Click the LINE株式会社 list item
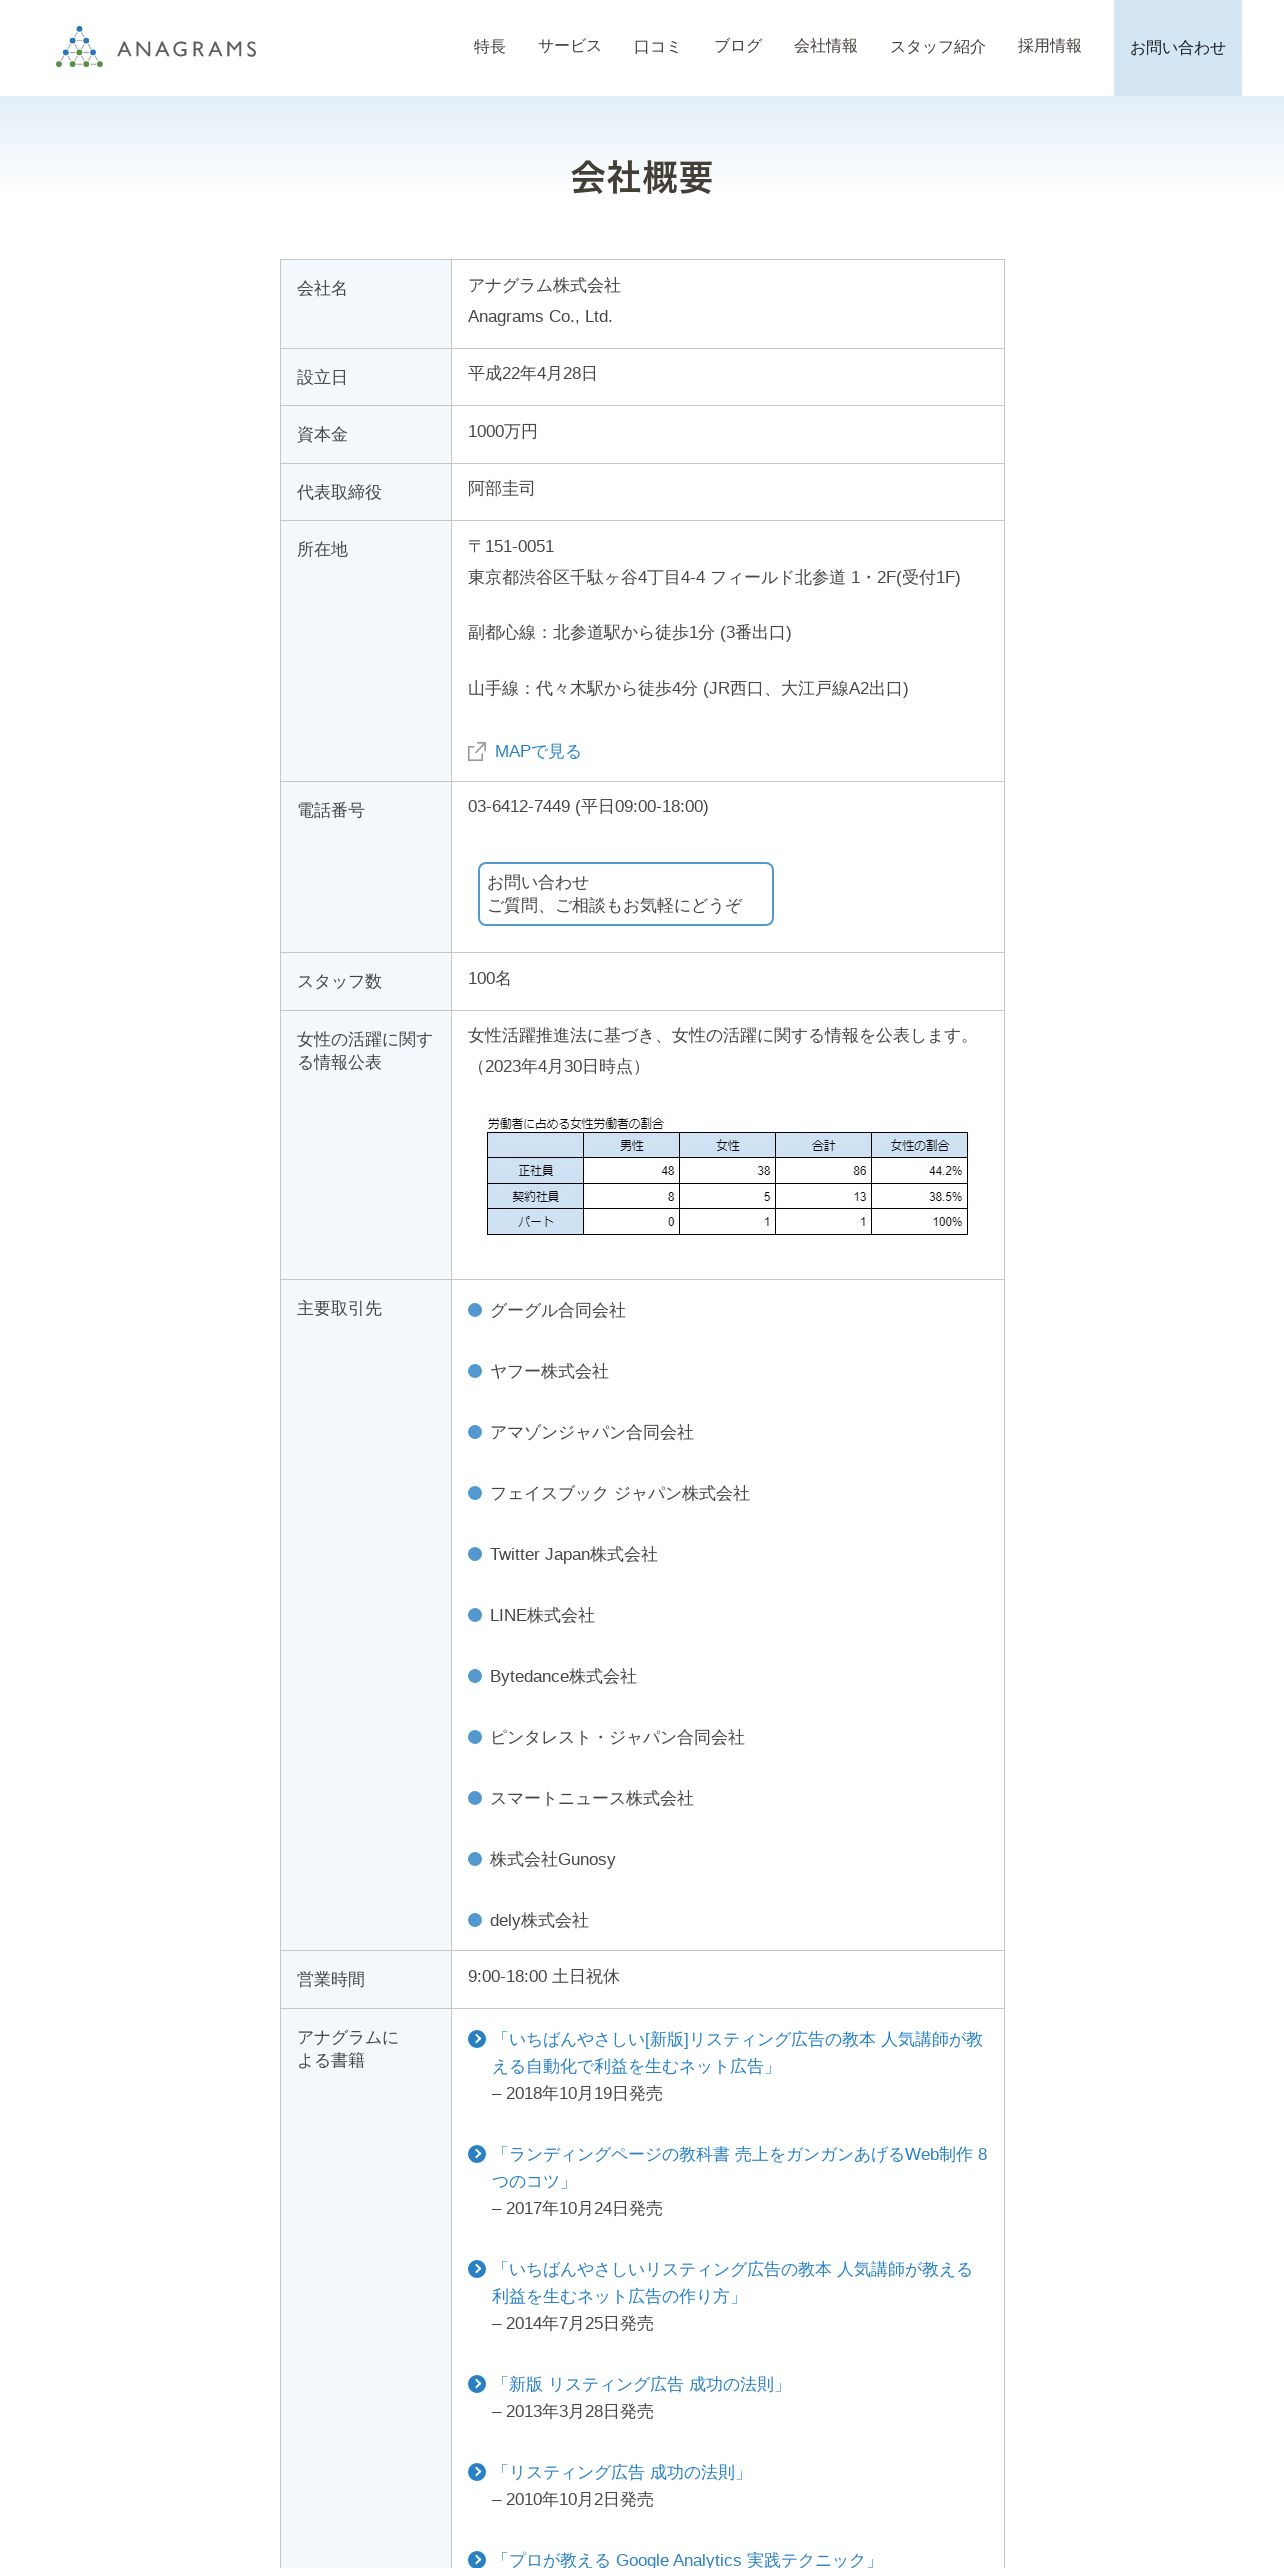 pos(542,1615)
